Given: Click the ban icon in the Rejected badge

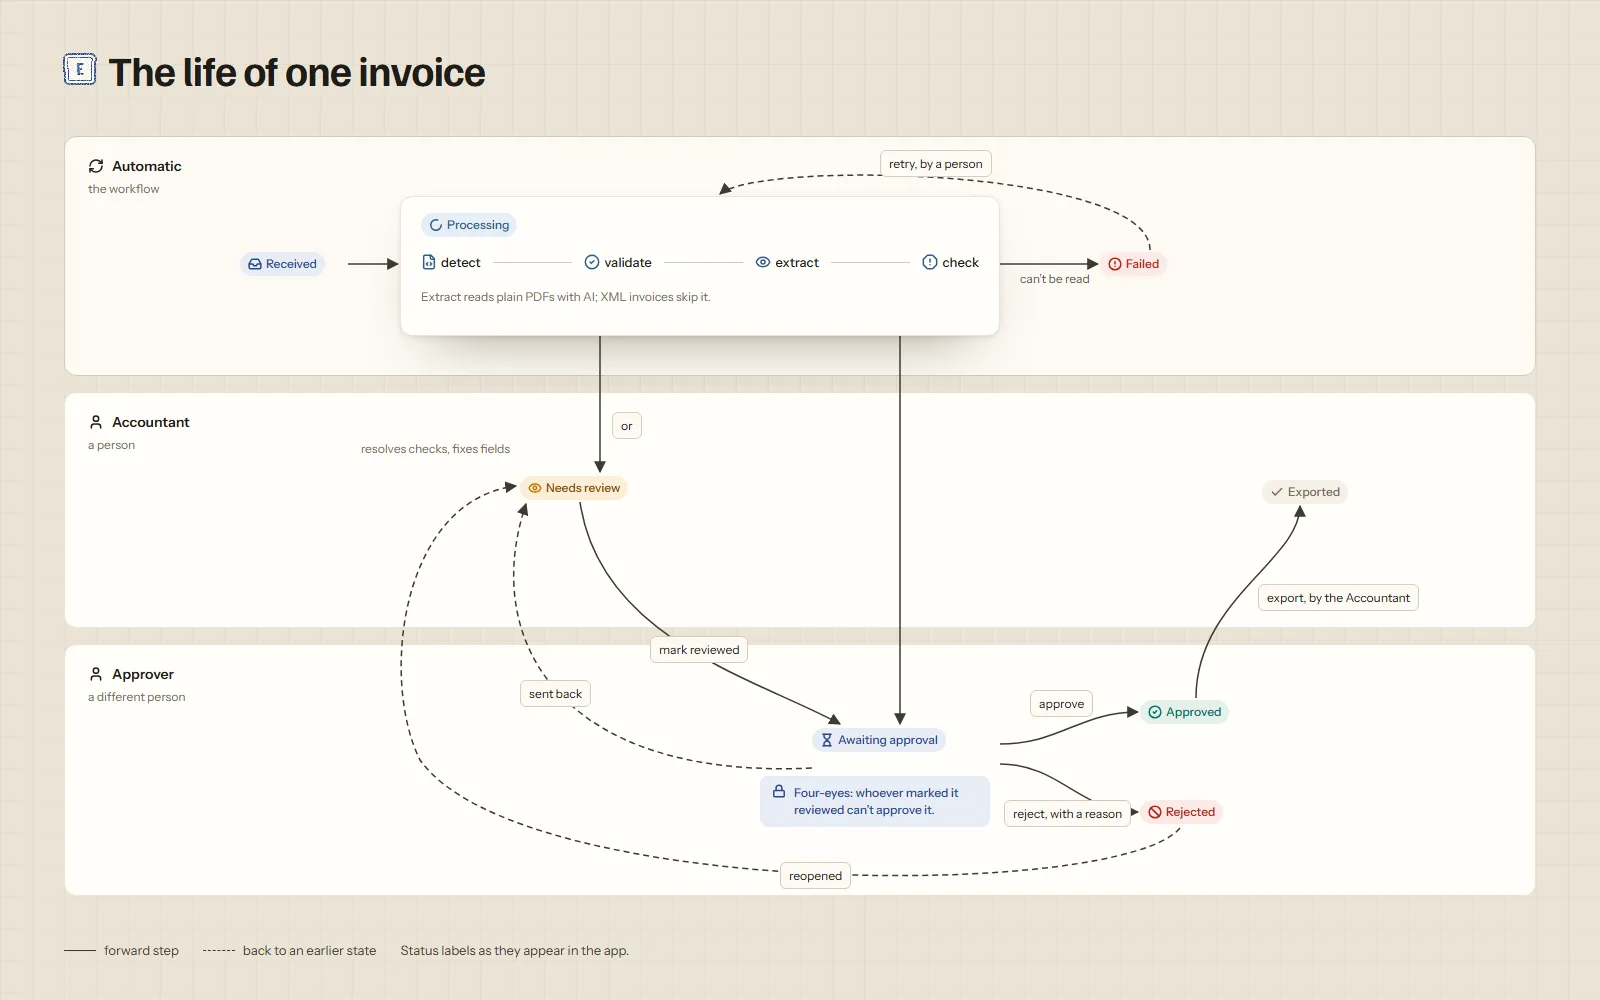Looking at the screenshot, I should [x=1155, y=812].
